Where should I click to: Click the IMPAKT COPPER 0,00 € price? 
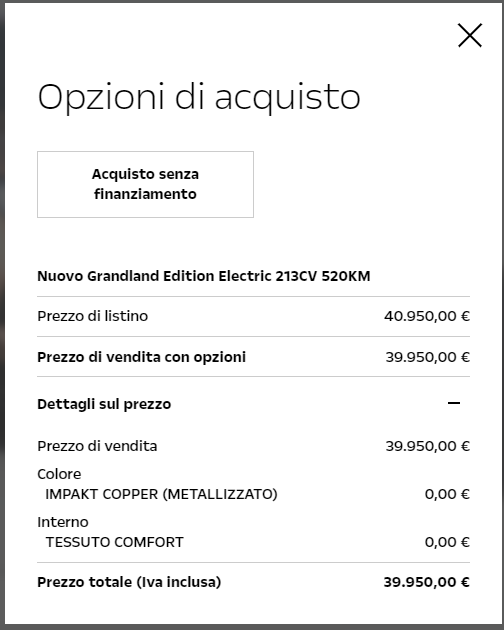(x=447, y=494)
